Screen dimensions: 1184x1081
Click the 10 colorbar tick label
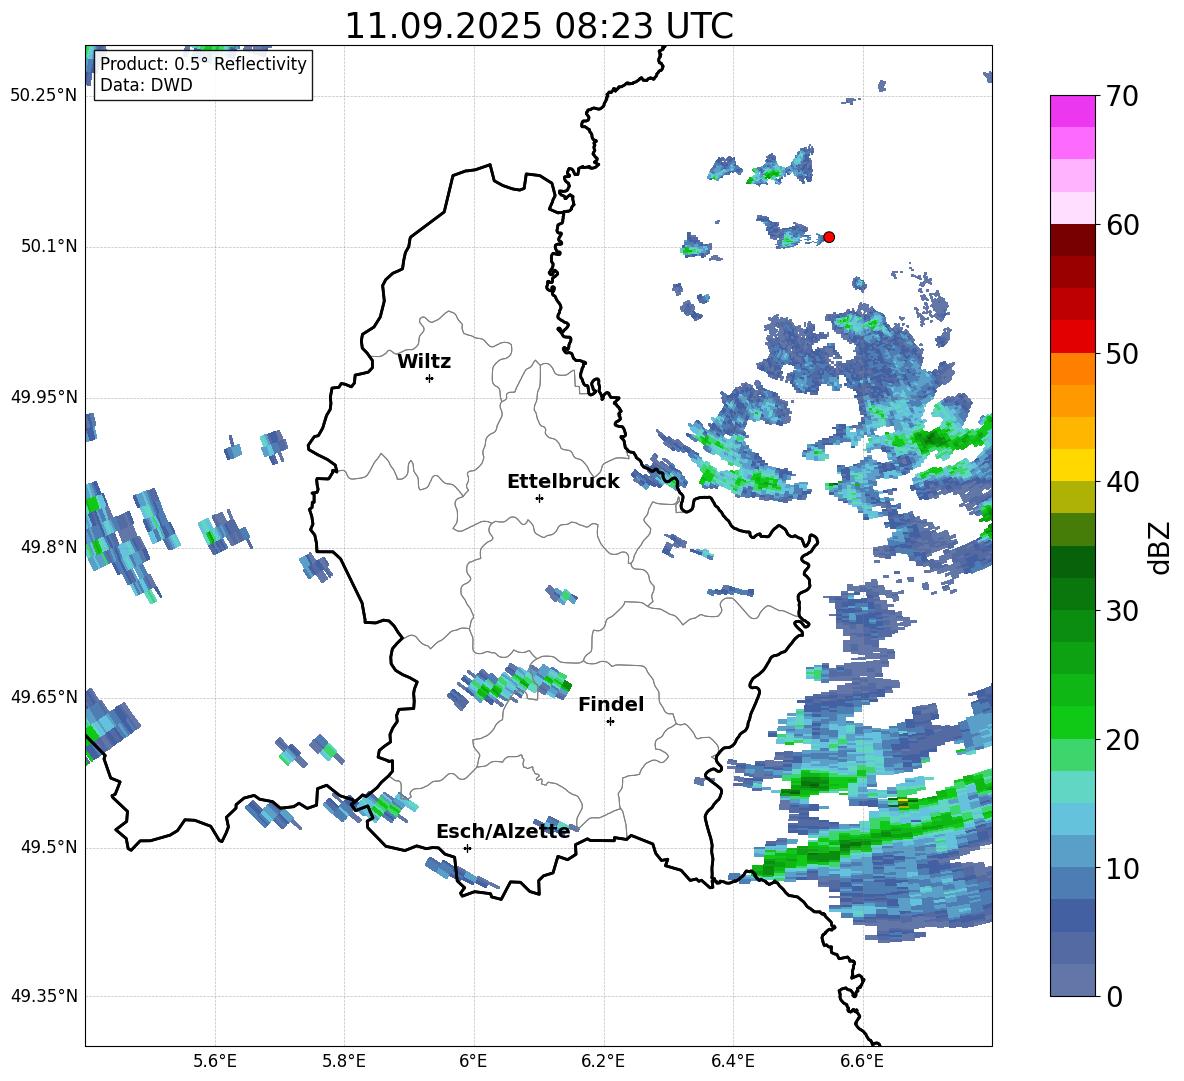(1122, 868)
